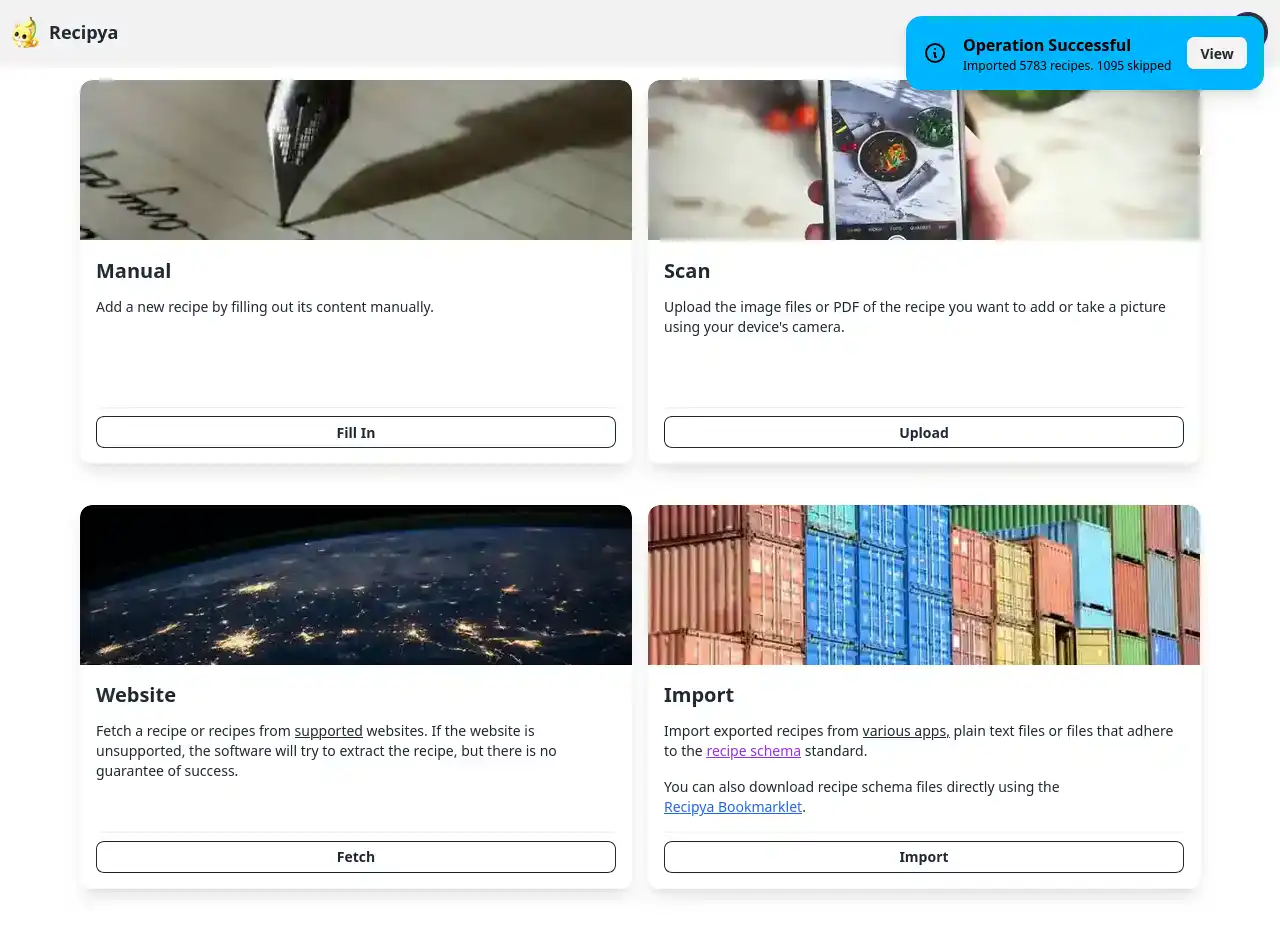
Task: Click the Operation Successful notification title
Action: 1047,45
